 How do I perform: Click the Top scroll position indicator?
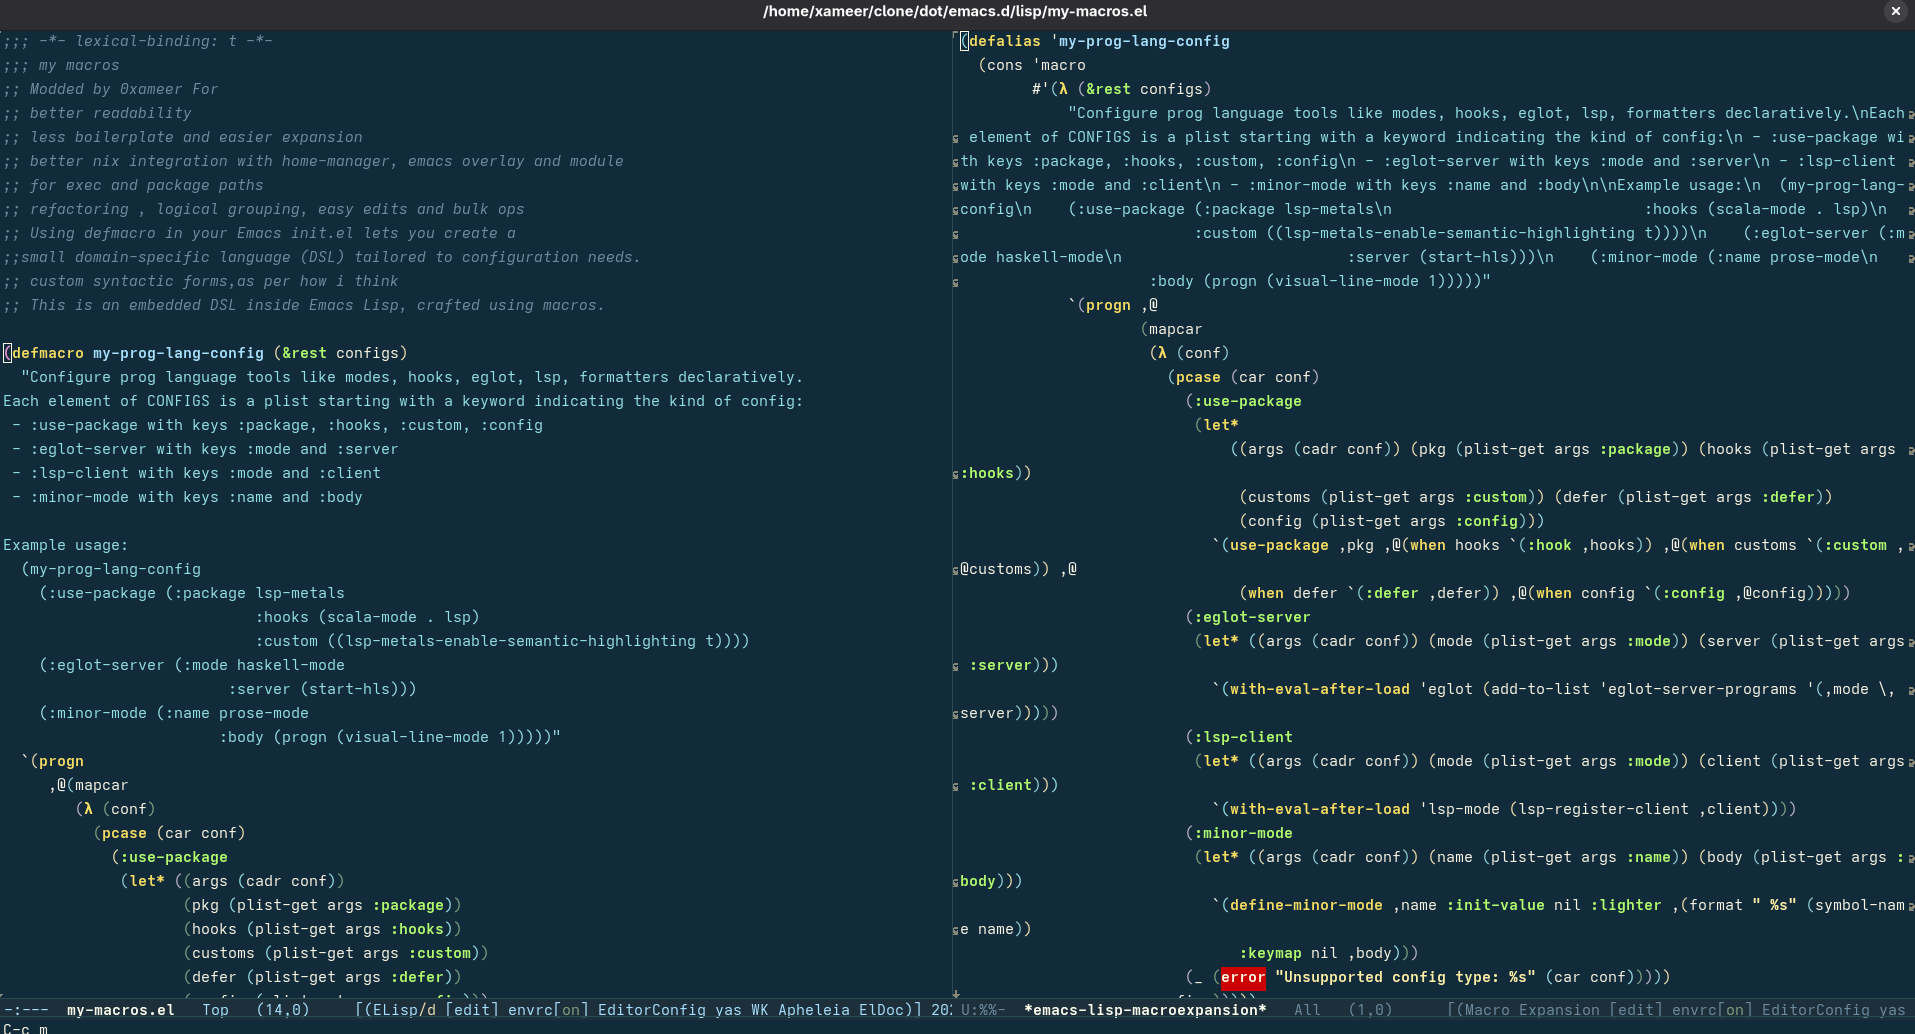tap(215, 1010)
